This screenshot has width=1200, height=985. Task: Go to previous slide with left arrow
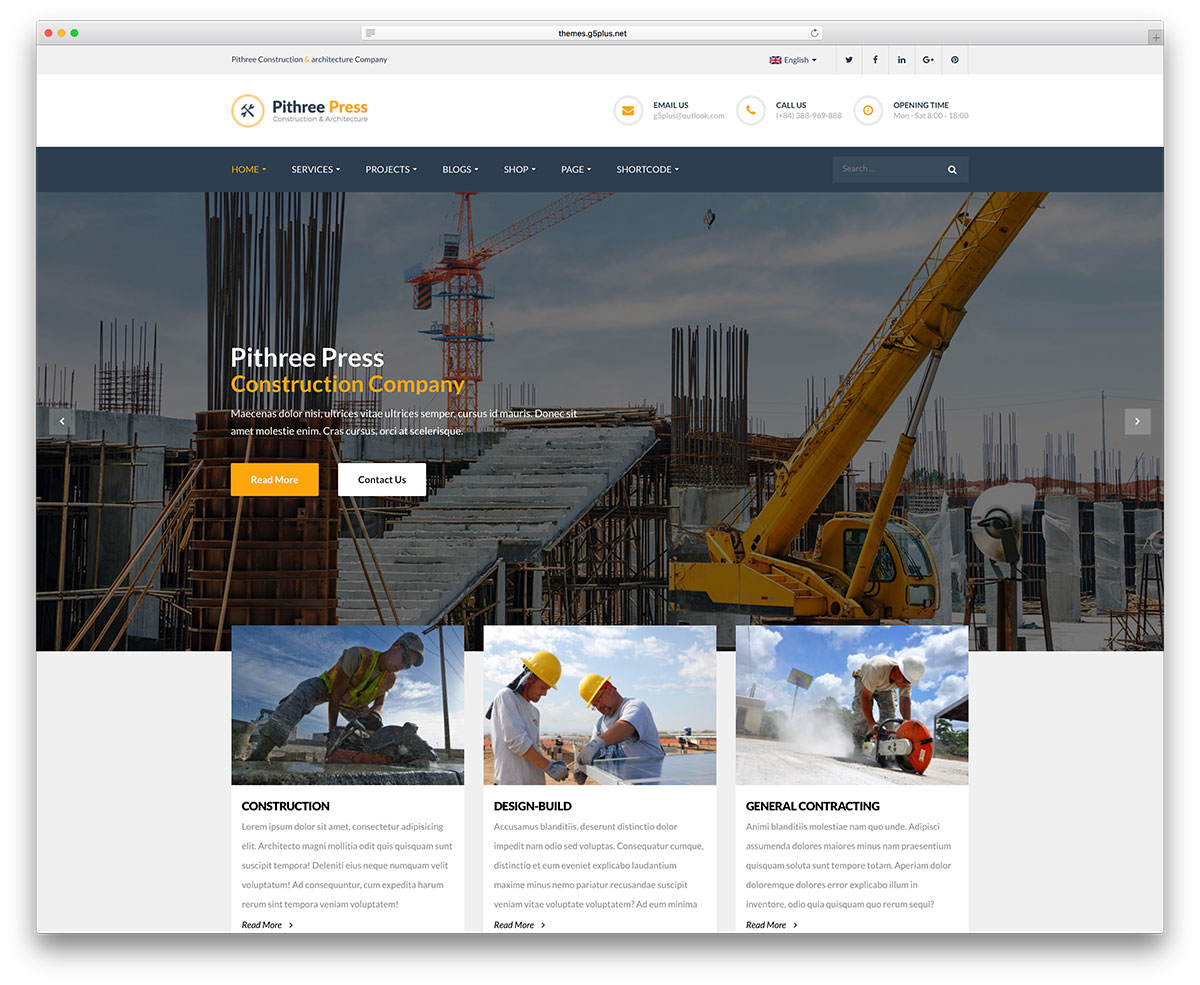pos(62,422)
